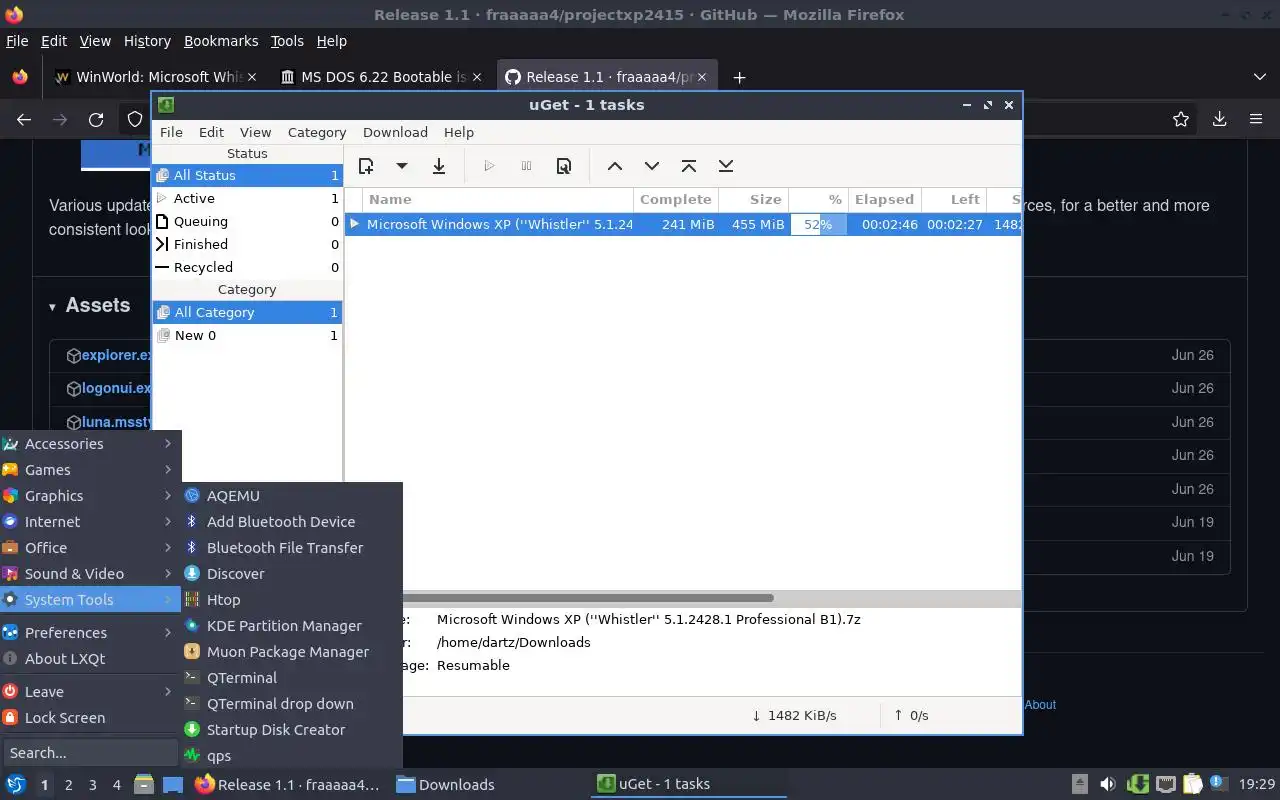Expand Accessories menu category
1280x800 pixels.
(x=90, y=444)
